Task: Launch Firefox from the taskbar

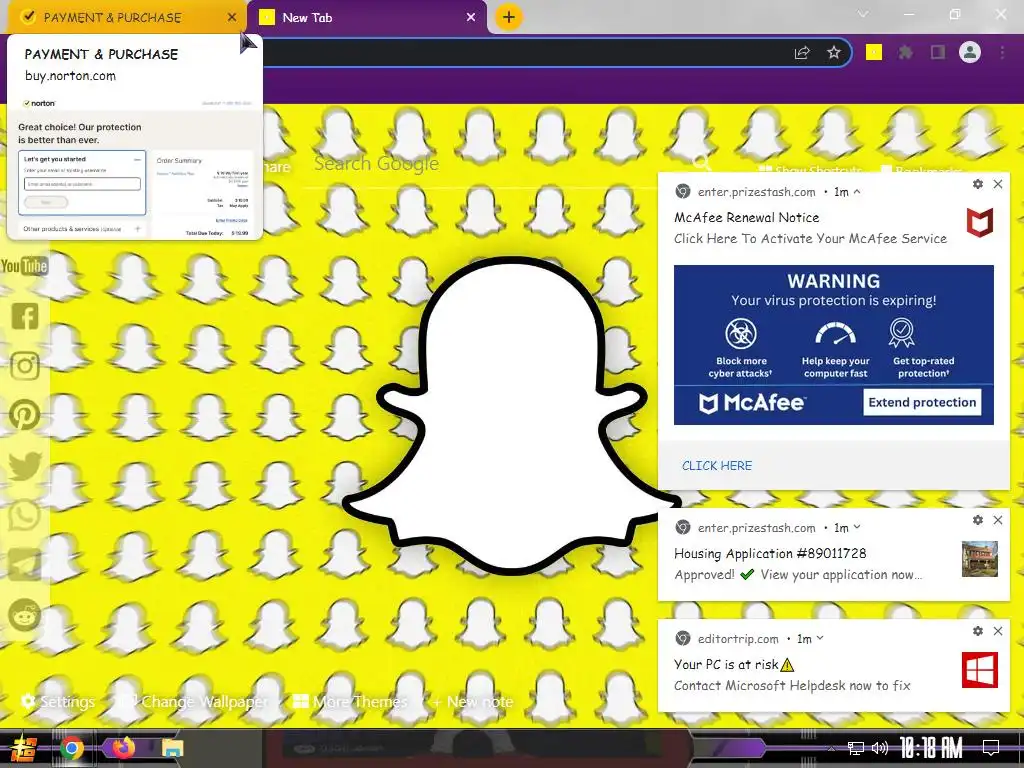Action: (123, 748)
